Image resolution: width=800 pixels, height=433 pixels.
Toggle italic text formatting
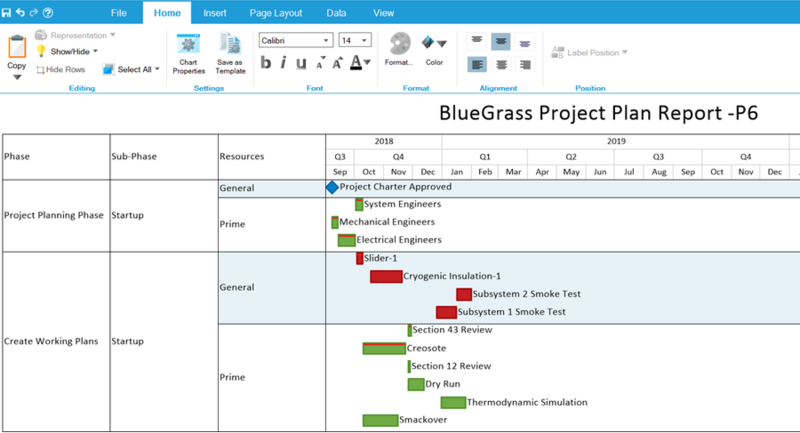point(283,63)
